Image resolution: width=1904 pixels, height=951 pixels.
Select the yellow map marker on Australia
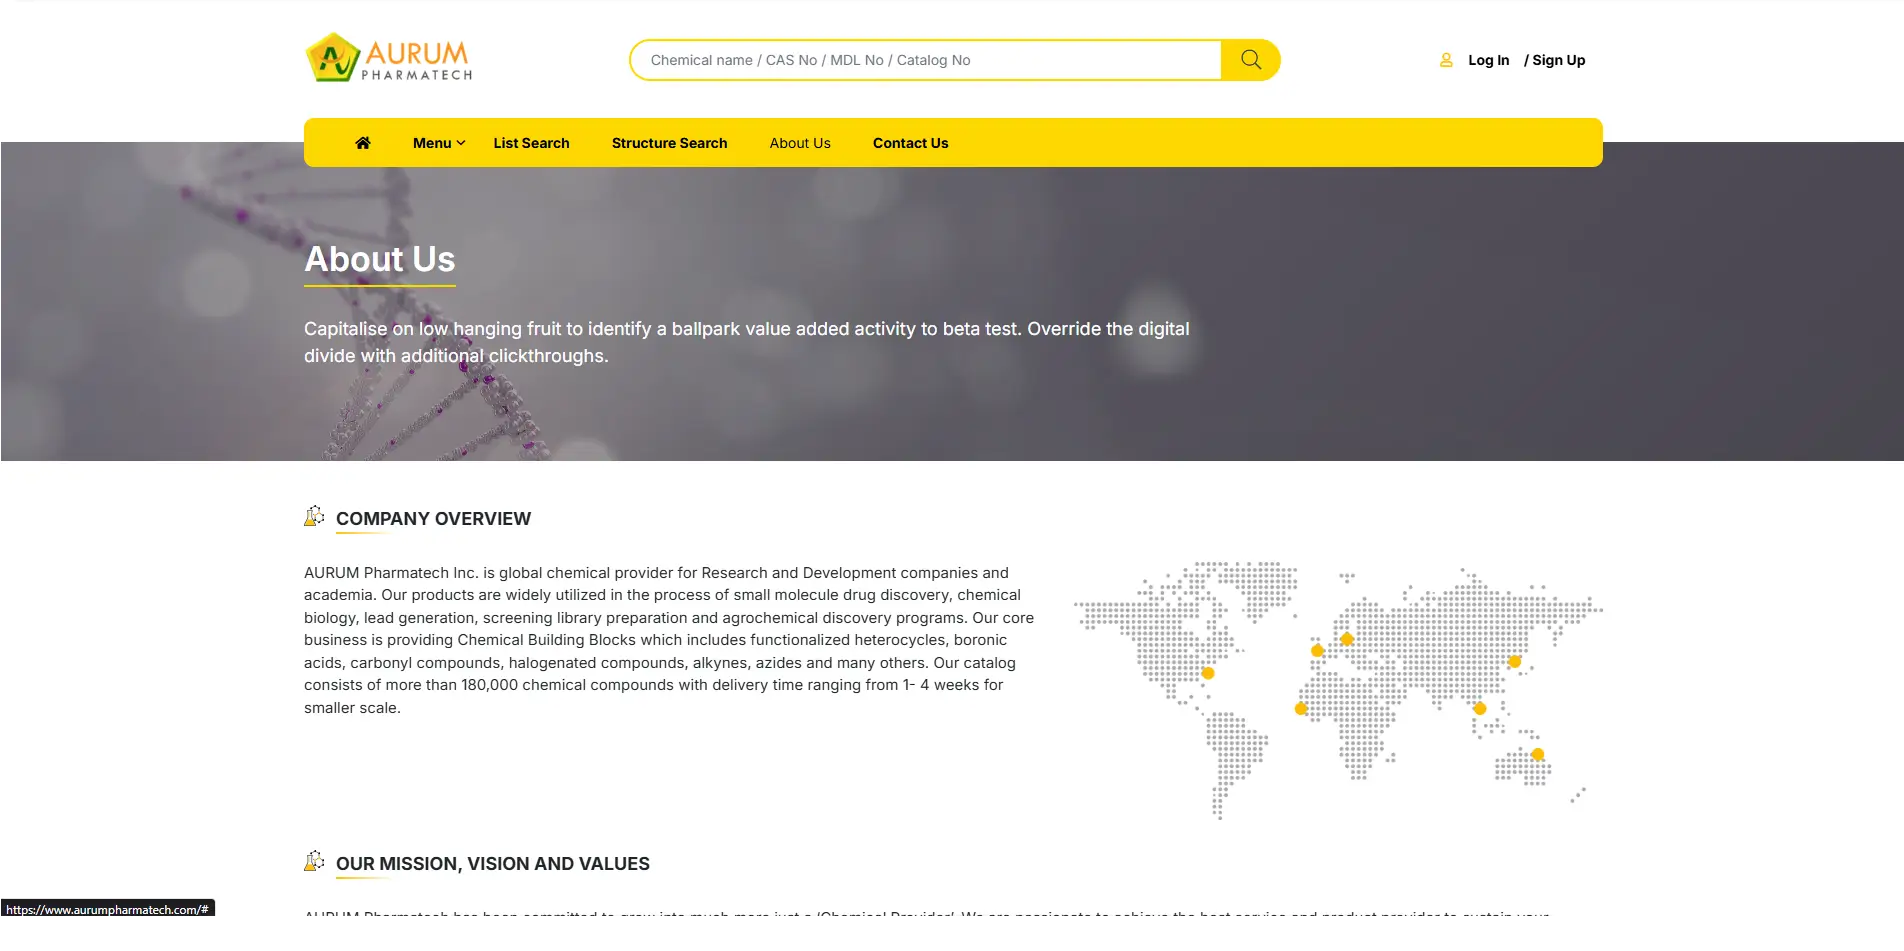point(1538,755)
